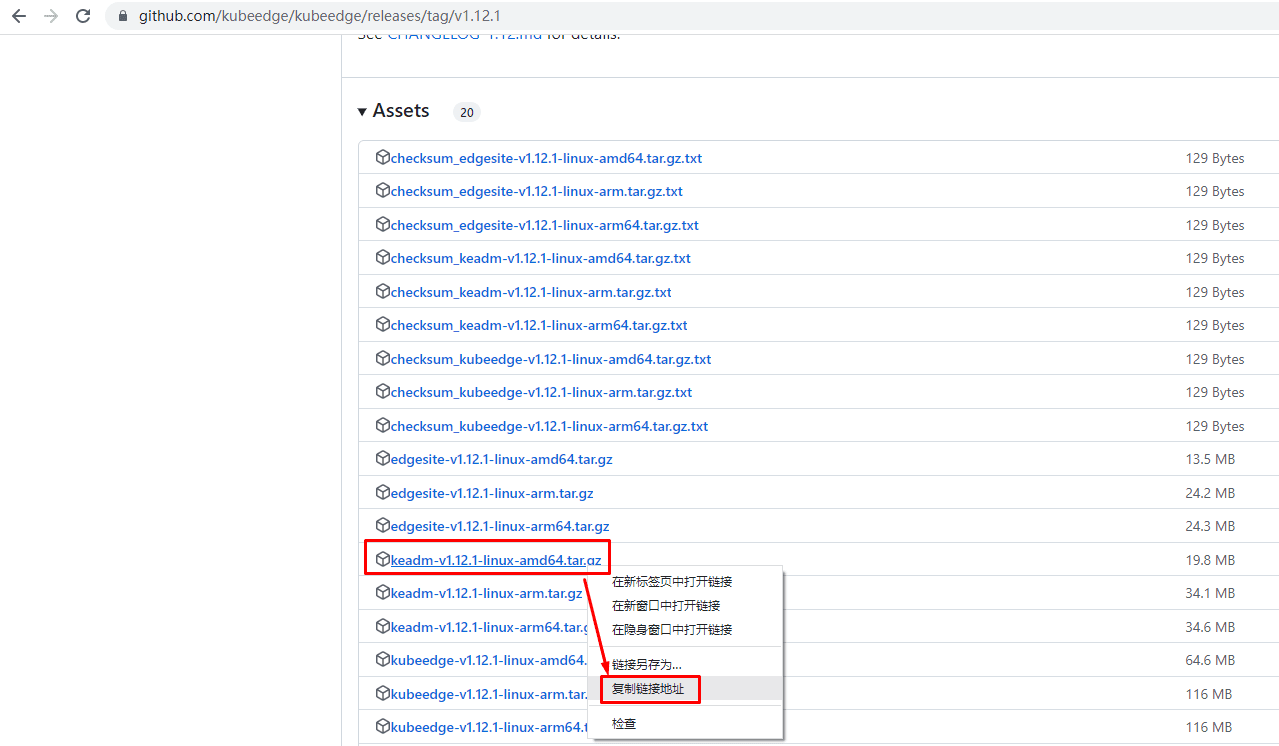Click package icon beside keadm-v1.12.1-linux-arm.tar.gz
The width and height of the screenshot is (1279, 746).
click(x=382, y=593)
